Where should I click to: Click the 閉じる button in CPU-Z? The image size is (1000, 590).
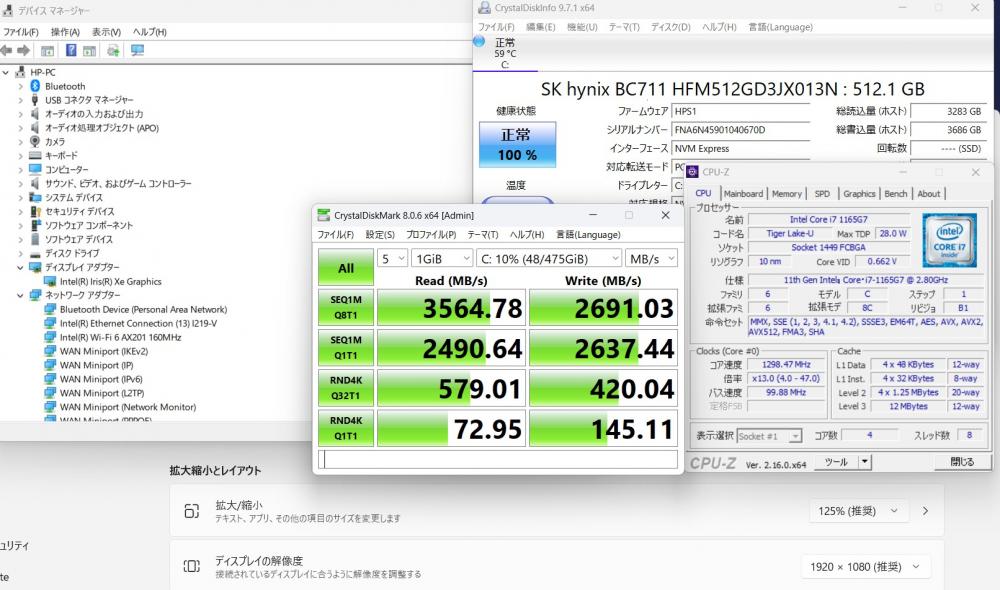coord(961,462)
